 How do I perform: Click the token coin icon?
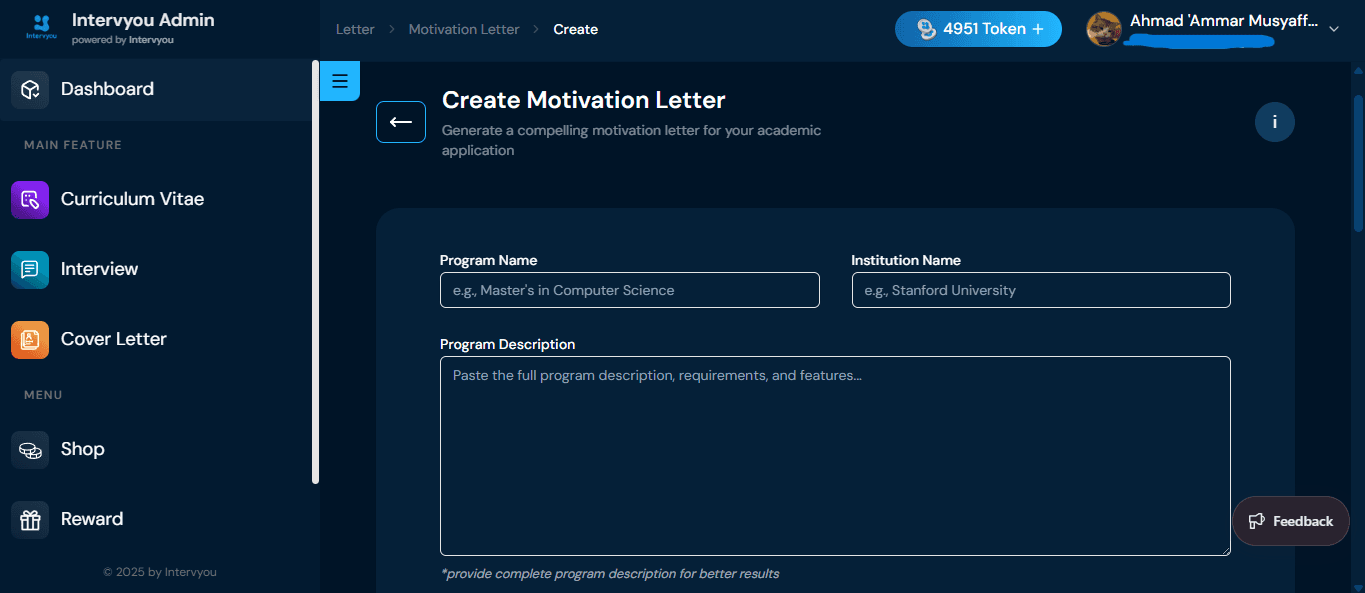click(x=927, y=29)
